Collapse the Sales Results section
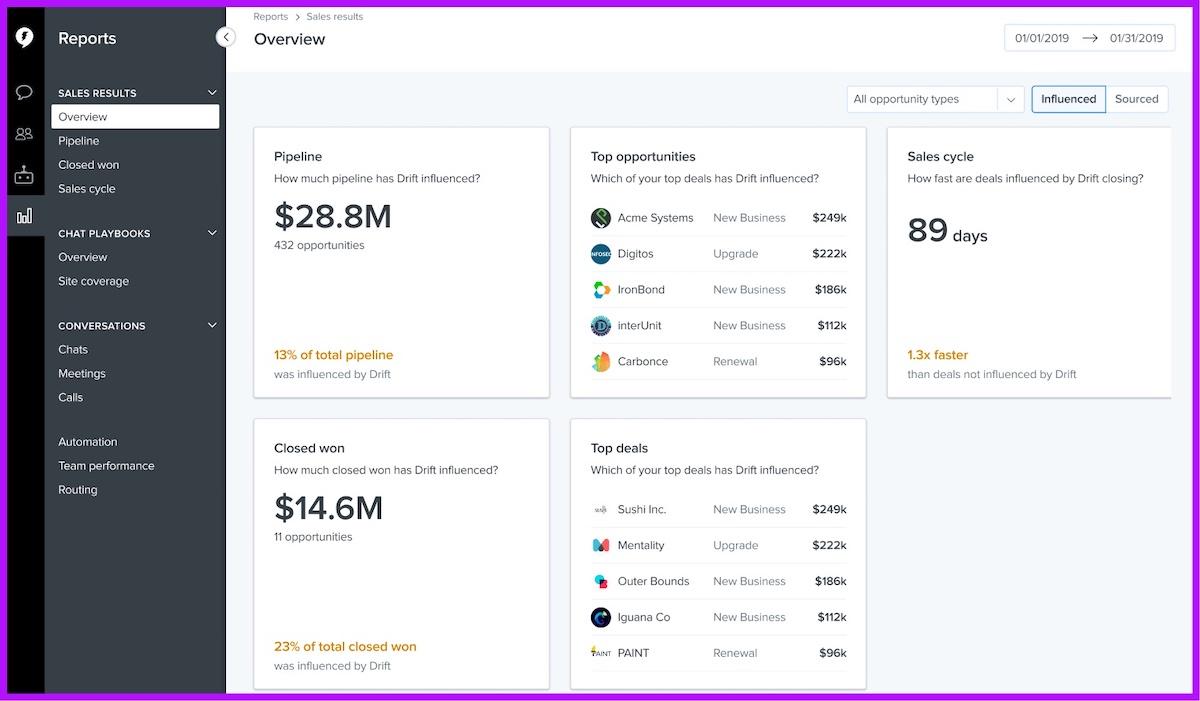 point(212,93)
